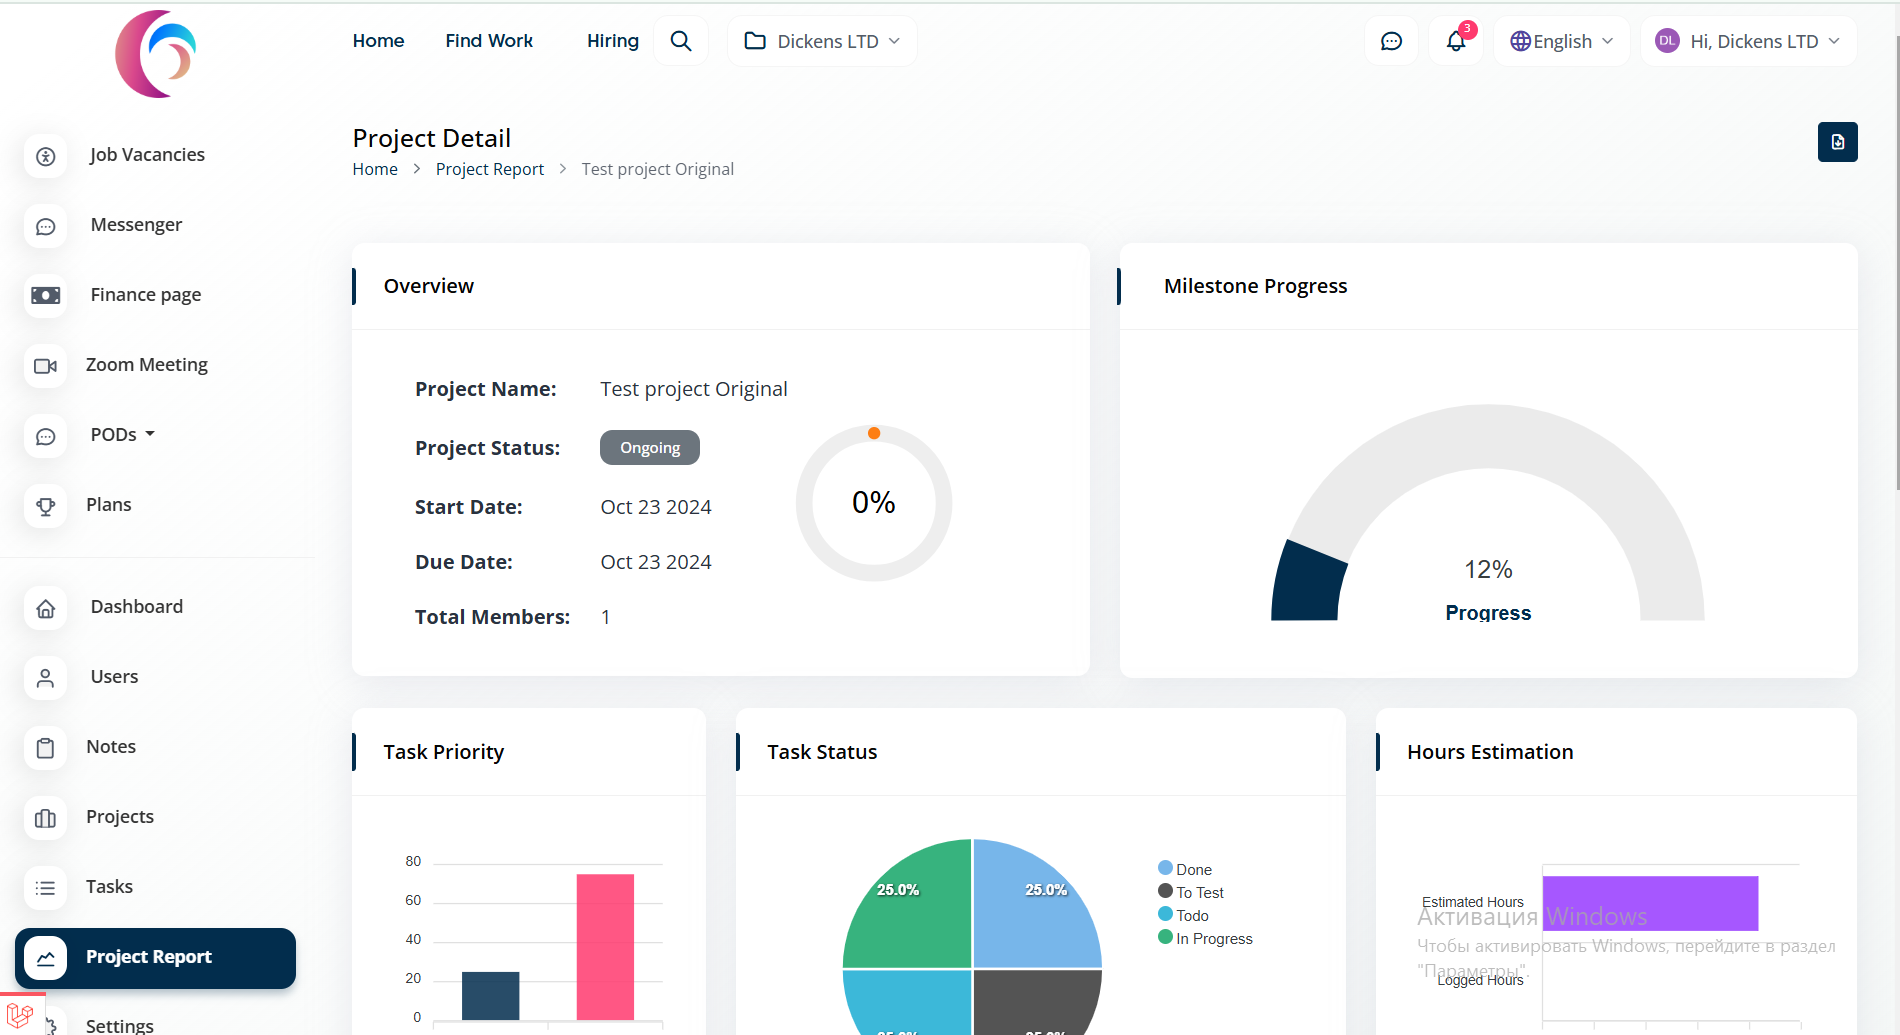Click the Ongoing status badge
The height and width of the screenshot is (1035, 1900).
[650, 447]
